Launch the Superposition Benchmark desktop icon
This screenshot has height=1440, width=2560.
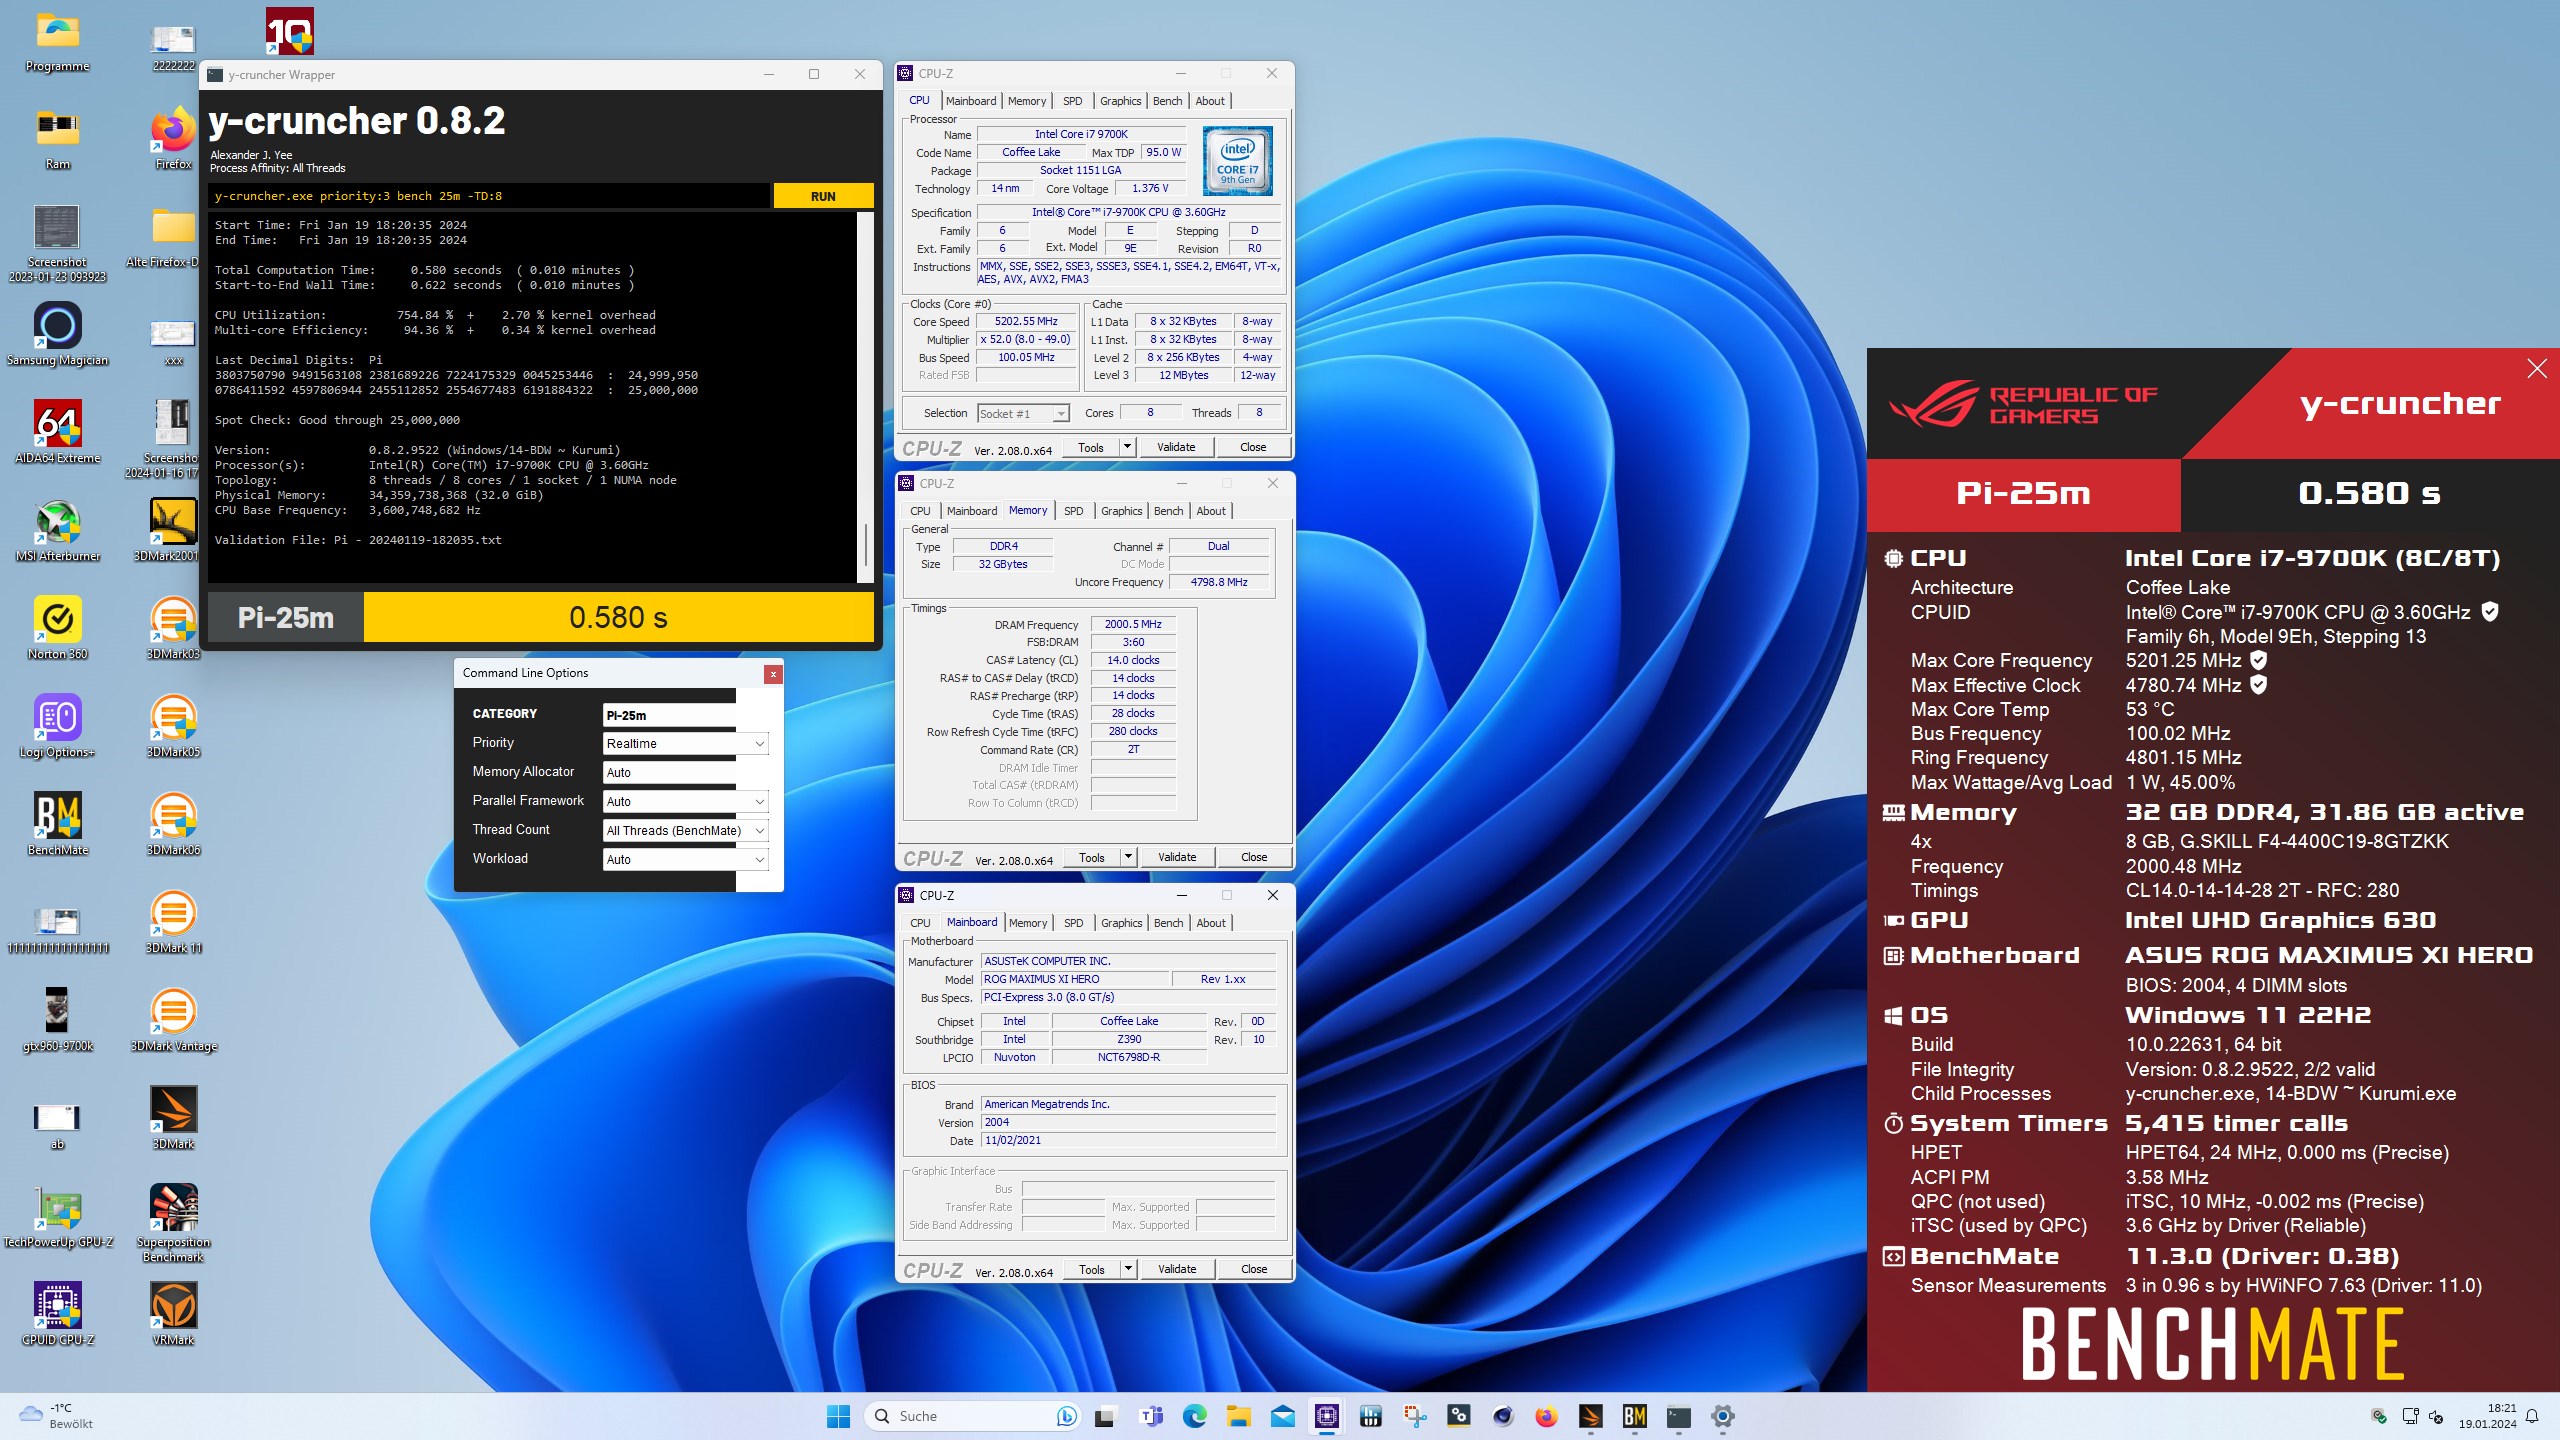[x=174, y=1222]
